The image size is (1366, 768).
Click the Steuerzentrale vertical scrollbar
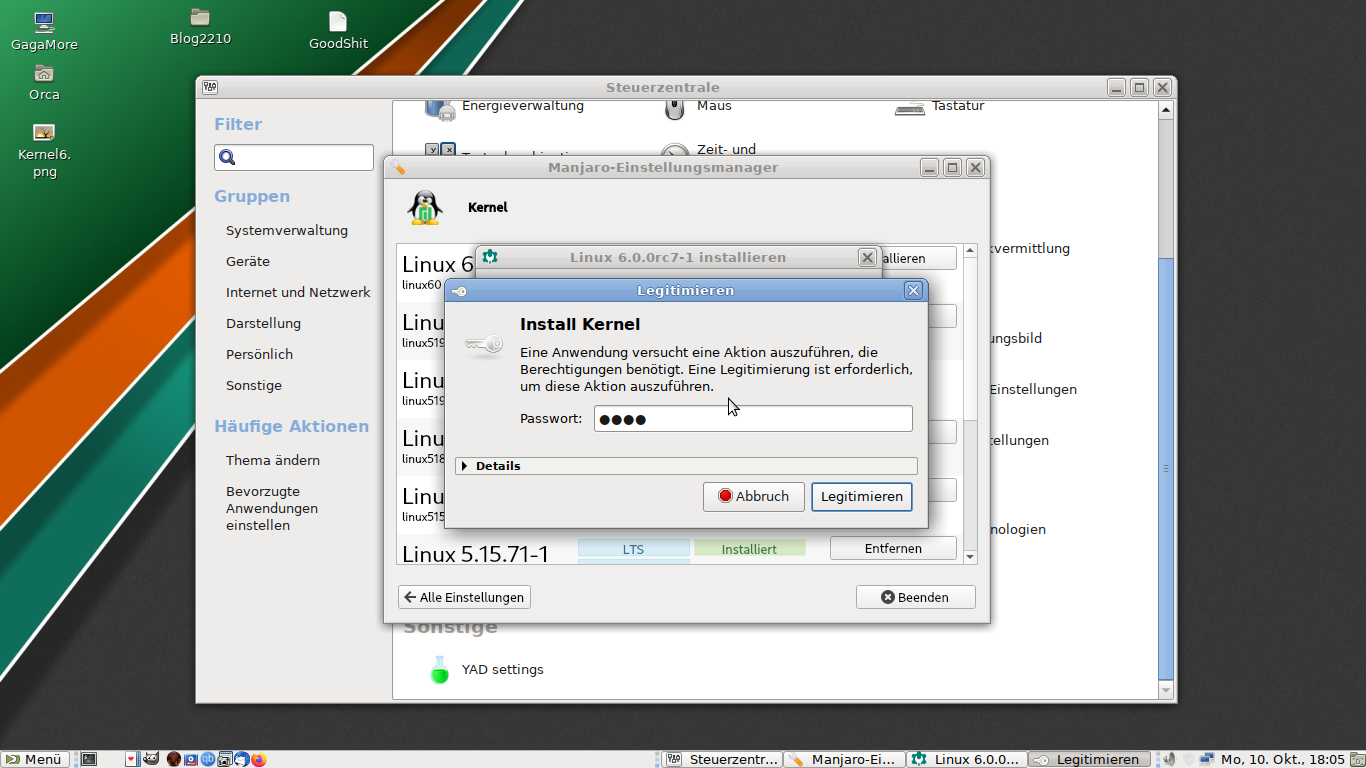(1166, 468)
